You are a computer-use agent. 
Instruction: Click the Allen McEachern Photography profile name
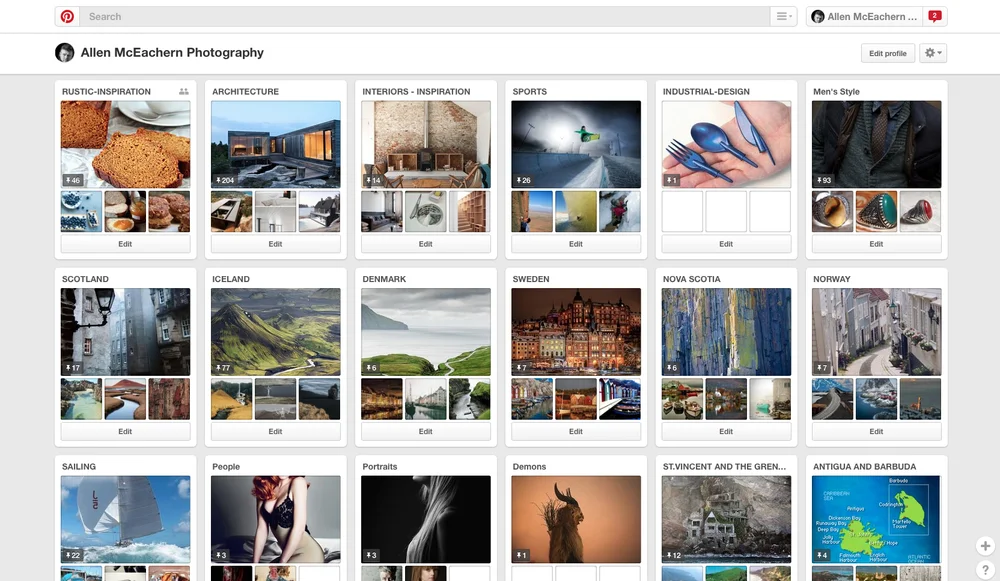(x=172, y=52)
